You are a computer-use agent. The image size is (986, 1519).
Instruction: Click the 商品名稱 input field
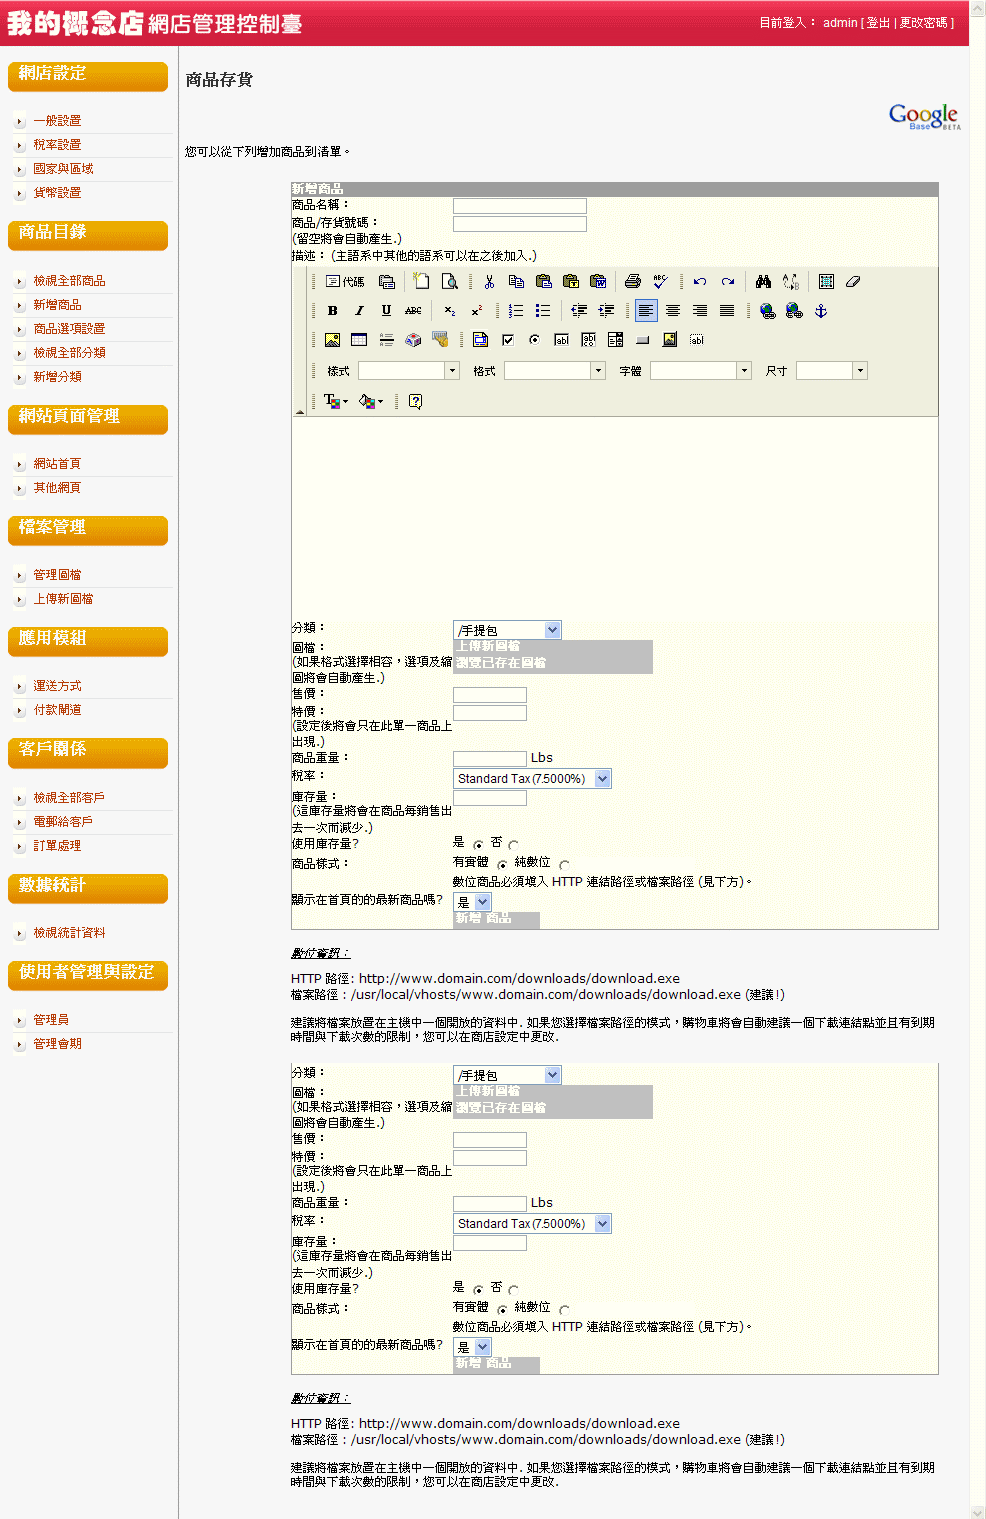click(x=519, y=206)
